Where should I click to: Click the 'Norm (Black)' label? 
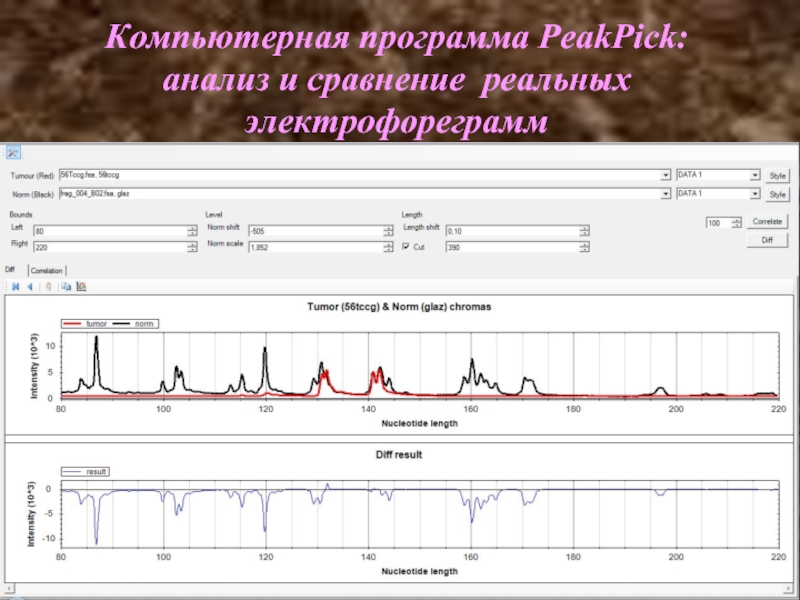coord(33,194)
